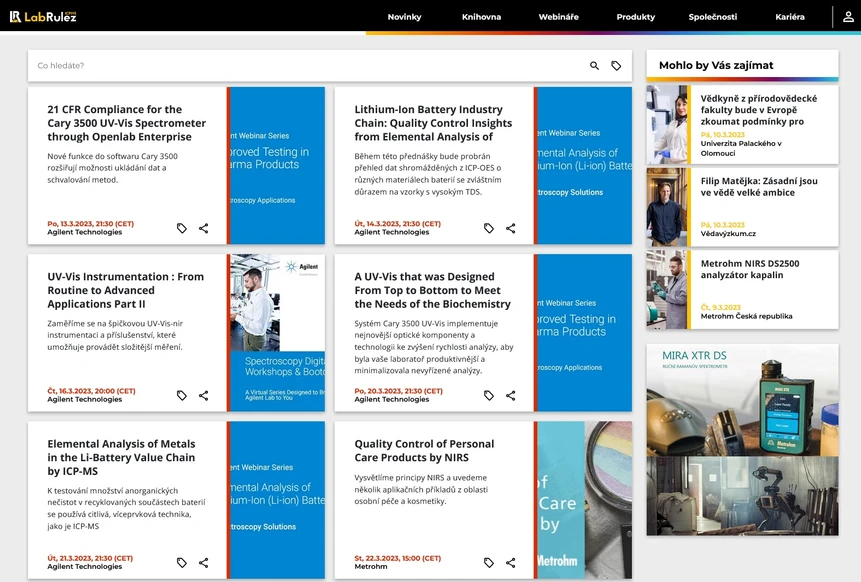
Task: Click the Filip Matějka photo thumbnail
Action: (x=667, y=207)
